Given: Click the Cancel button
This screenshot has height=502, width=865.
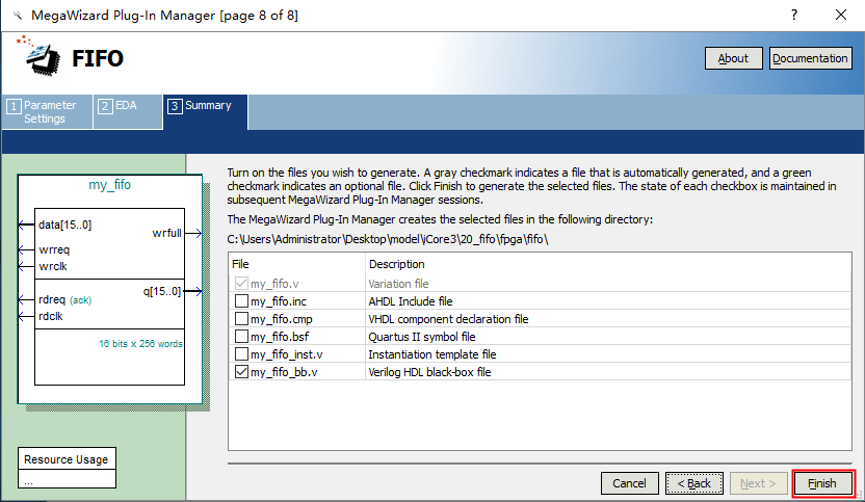Looking at the screenshot, I should pos(629,484).
